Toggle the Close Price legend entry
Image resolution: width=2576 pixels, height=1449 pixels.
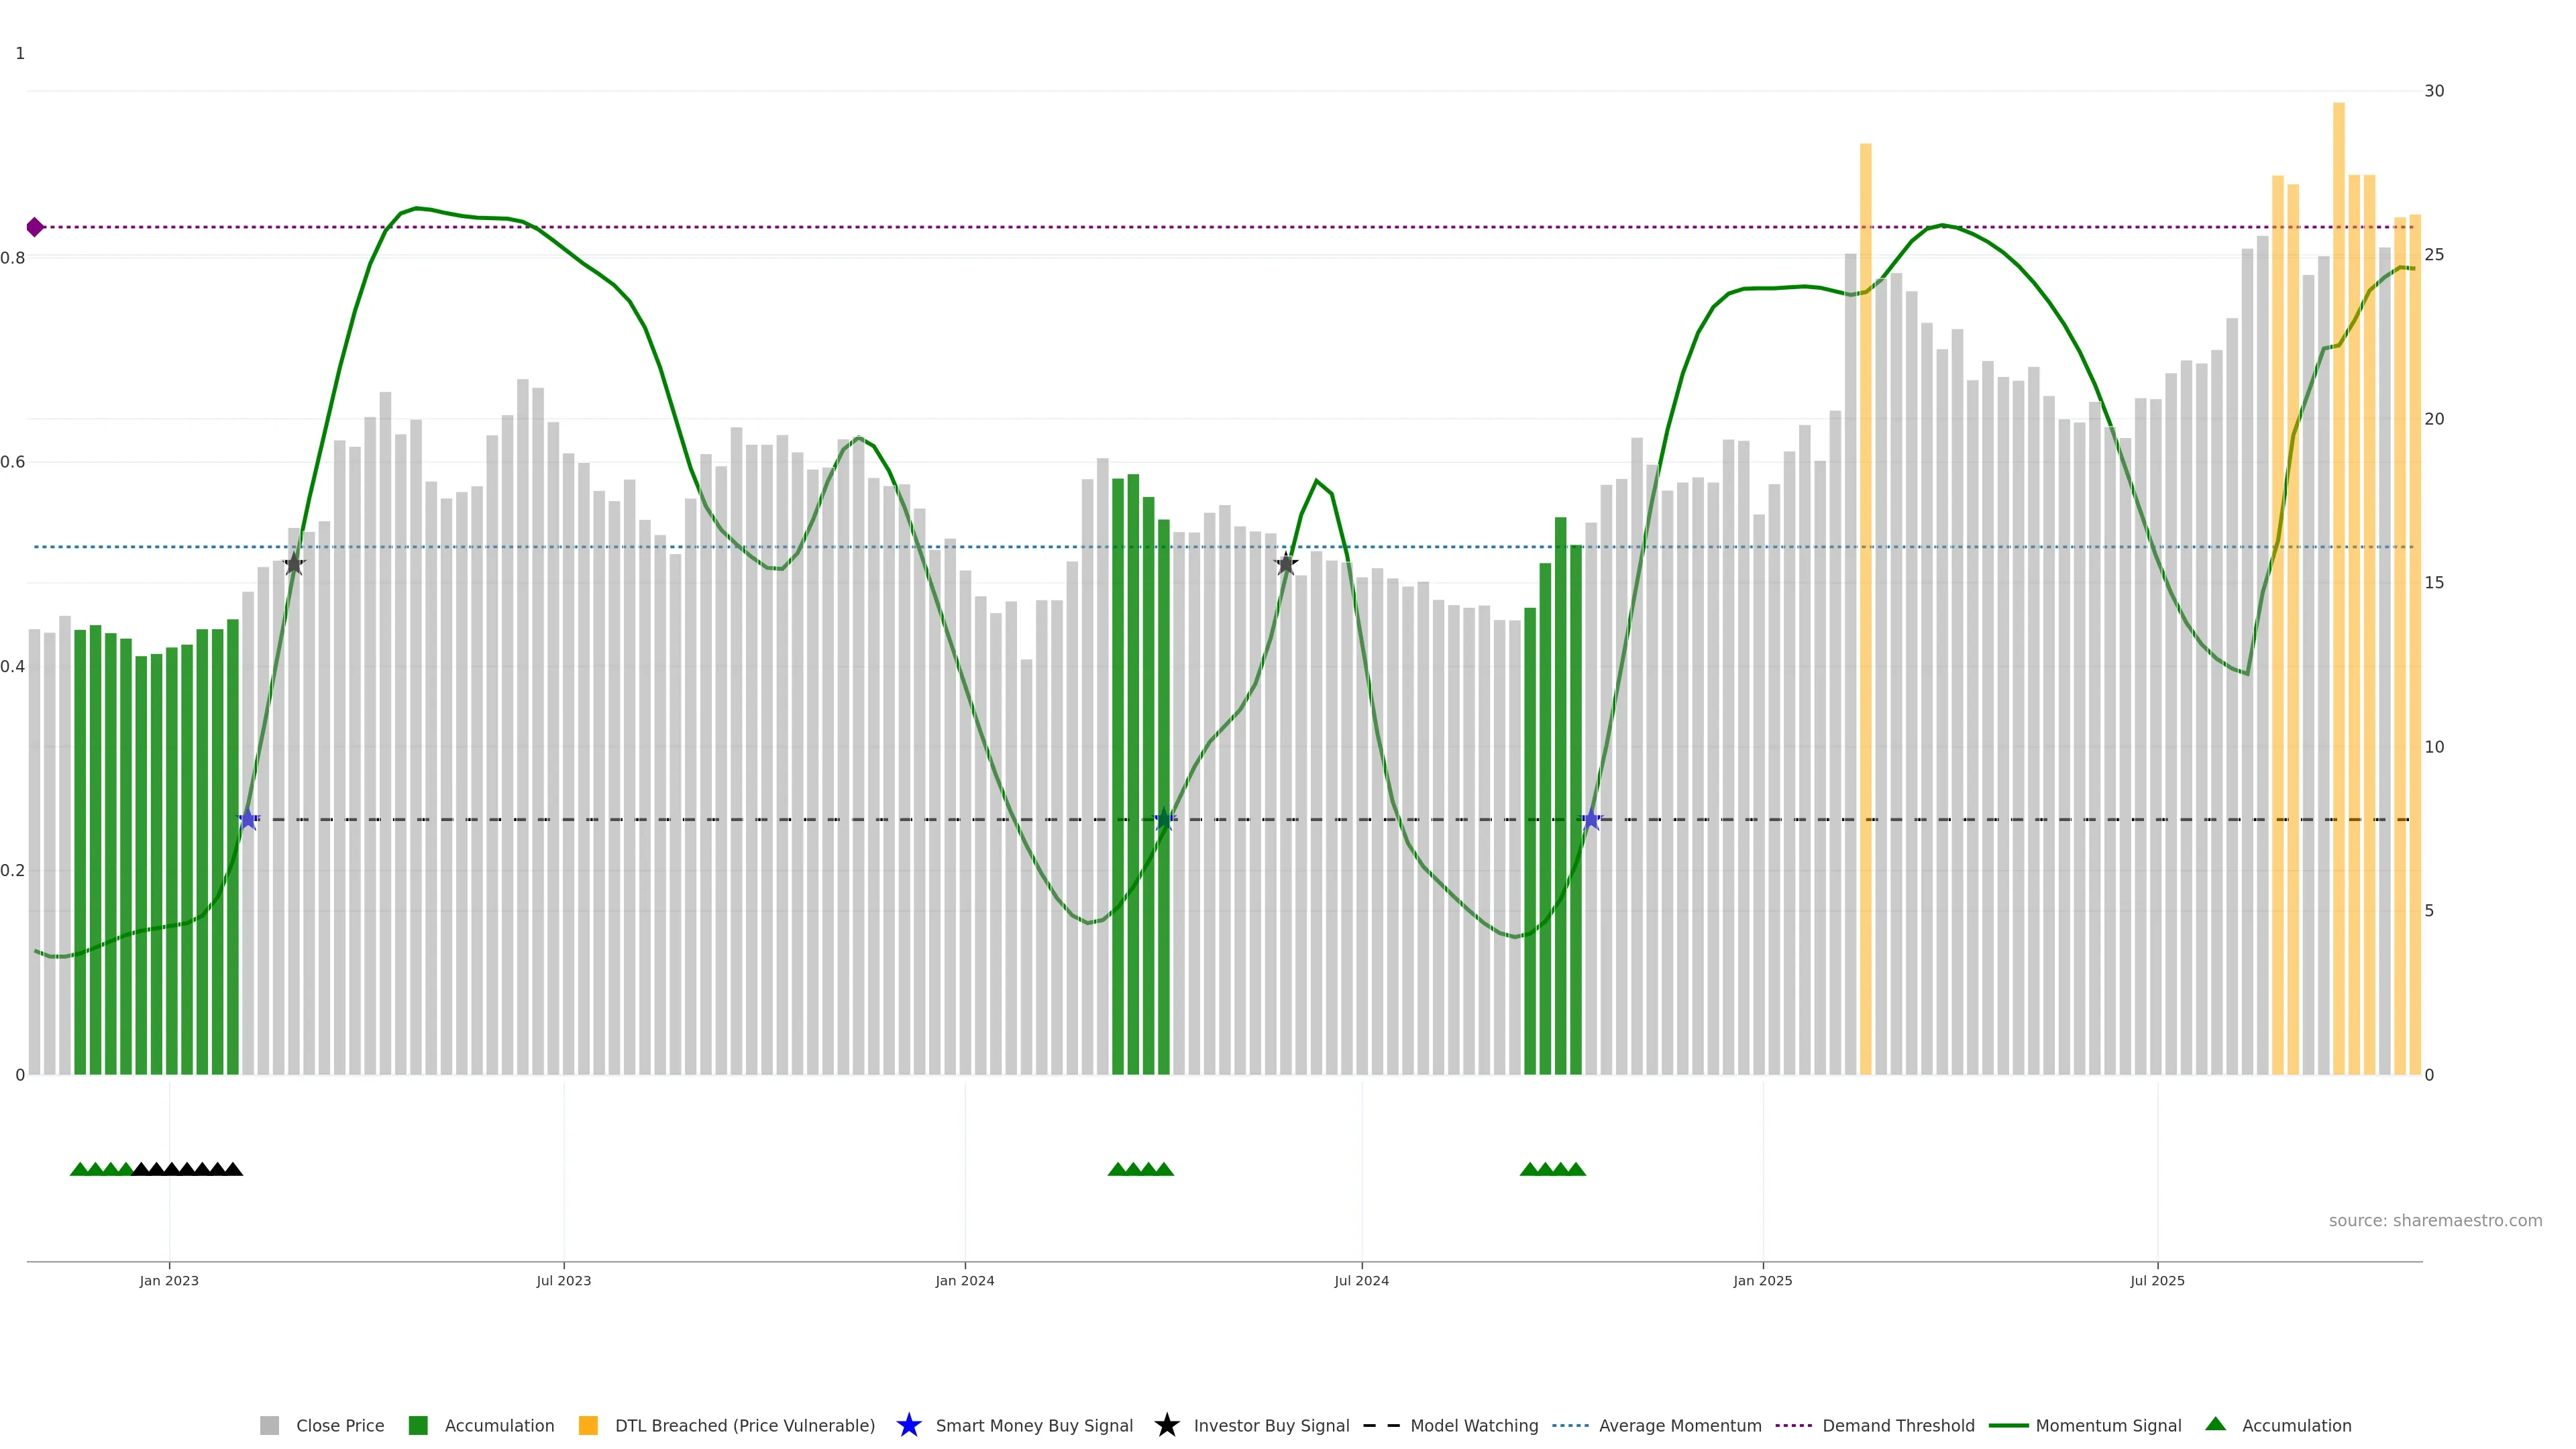coord(339,1425)
